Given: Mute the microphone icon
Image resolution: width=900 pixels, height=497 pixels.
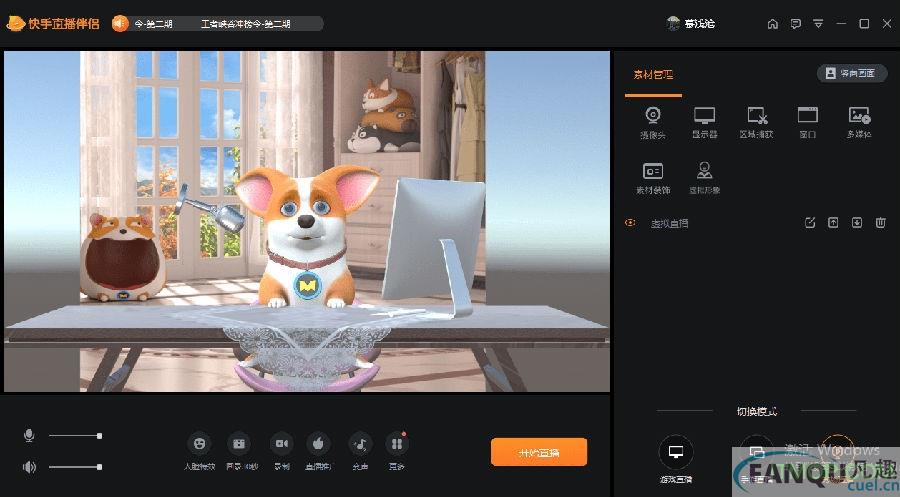Looking at the screenshot, I should coord(29,436).
